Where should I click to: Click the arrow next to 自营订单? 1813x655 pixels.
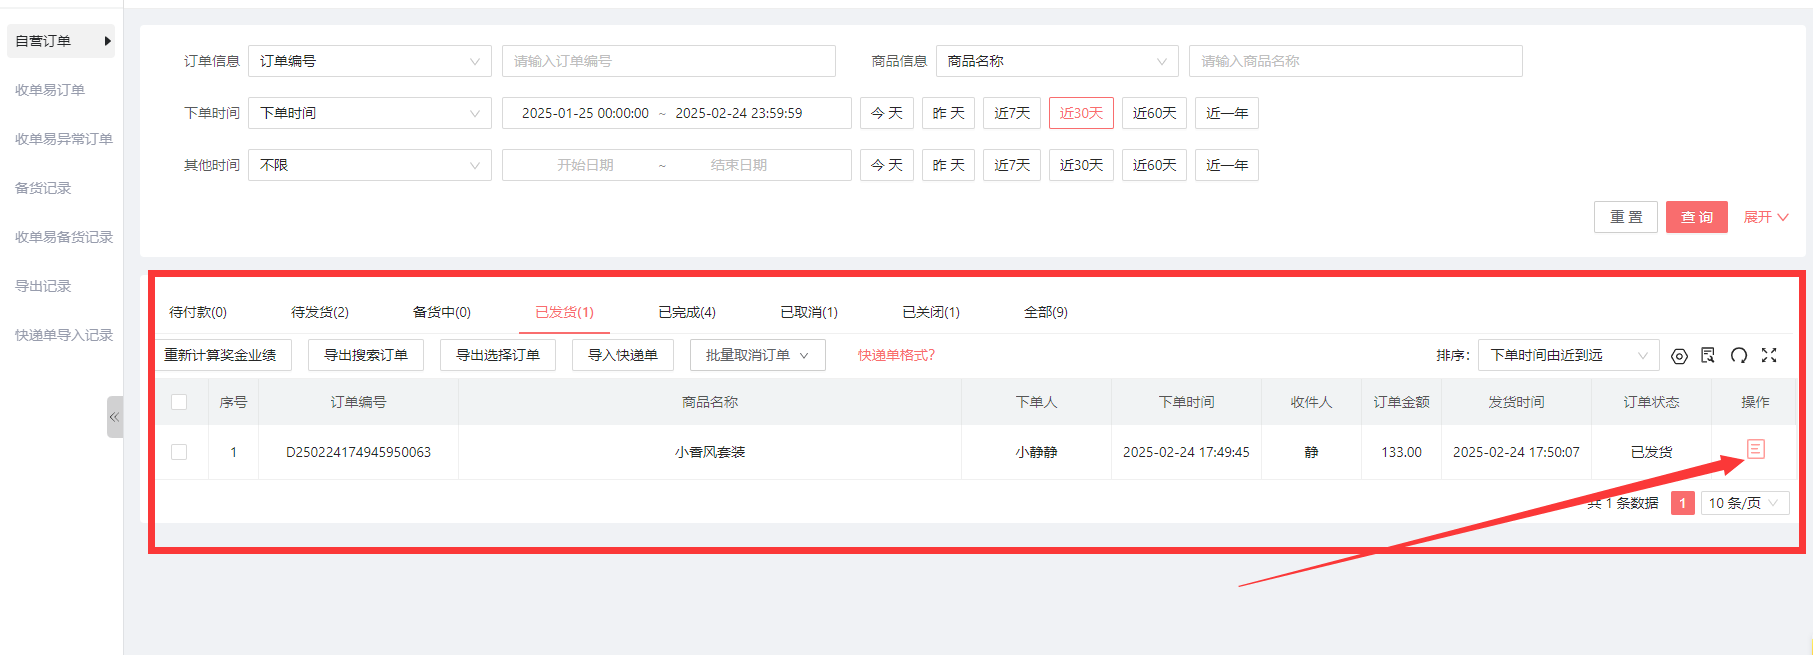[107, 41]
